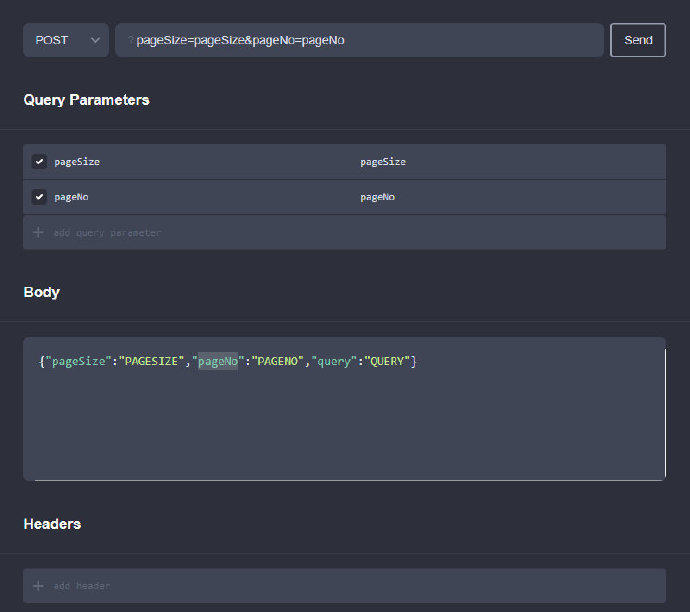Uncheck the pageSize parameter checkbox
Image resolution: width=690 pixels, height=612 pixels.
point(39,161)
